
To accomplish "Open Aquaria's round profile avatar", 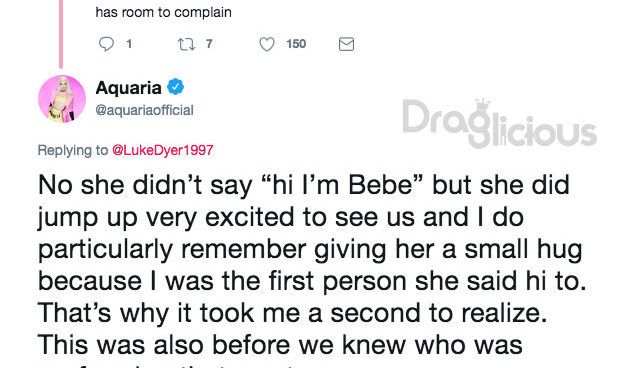I will click(x=62, y=99).
